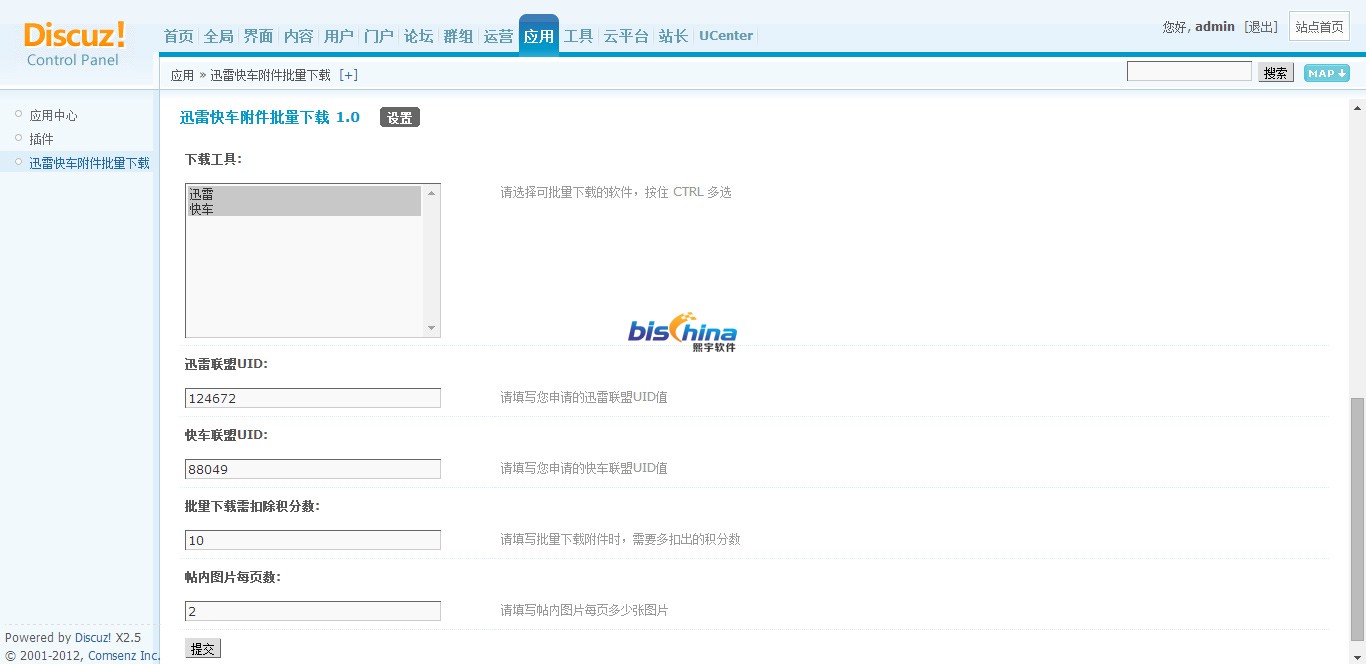Open the 群组 menu tab

point(458,36)
